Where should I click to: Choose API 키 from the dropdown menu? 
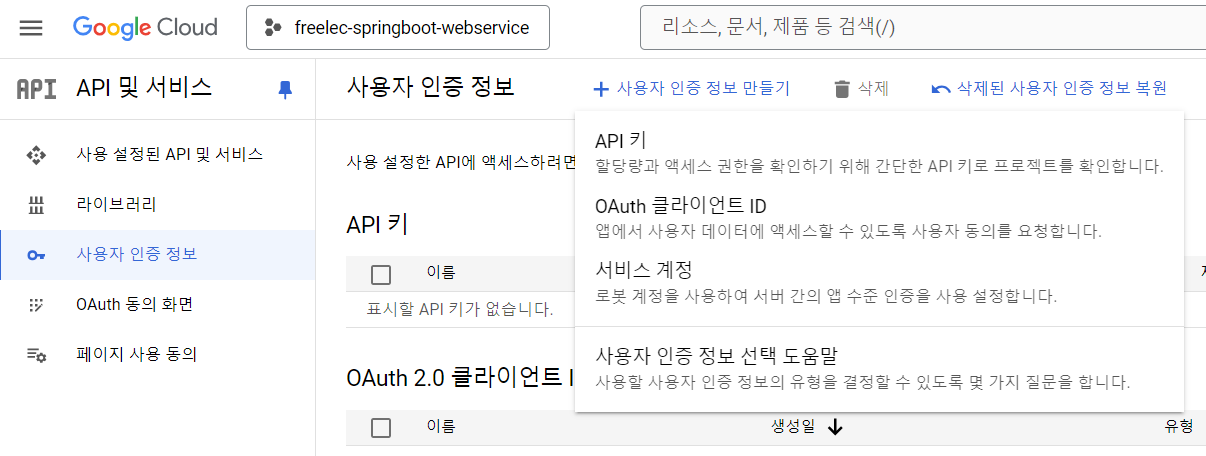tap(879, 152)
